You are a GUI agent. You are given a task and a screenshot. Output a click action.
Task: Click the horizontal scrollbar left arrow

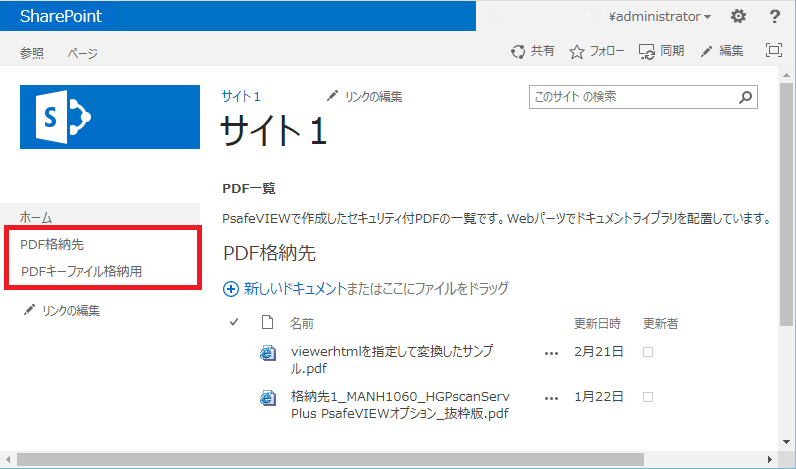point(7,459)
